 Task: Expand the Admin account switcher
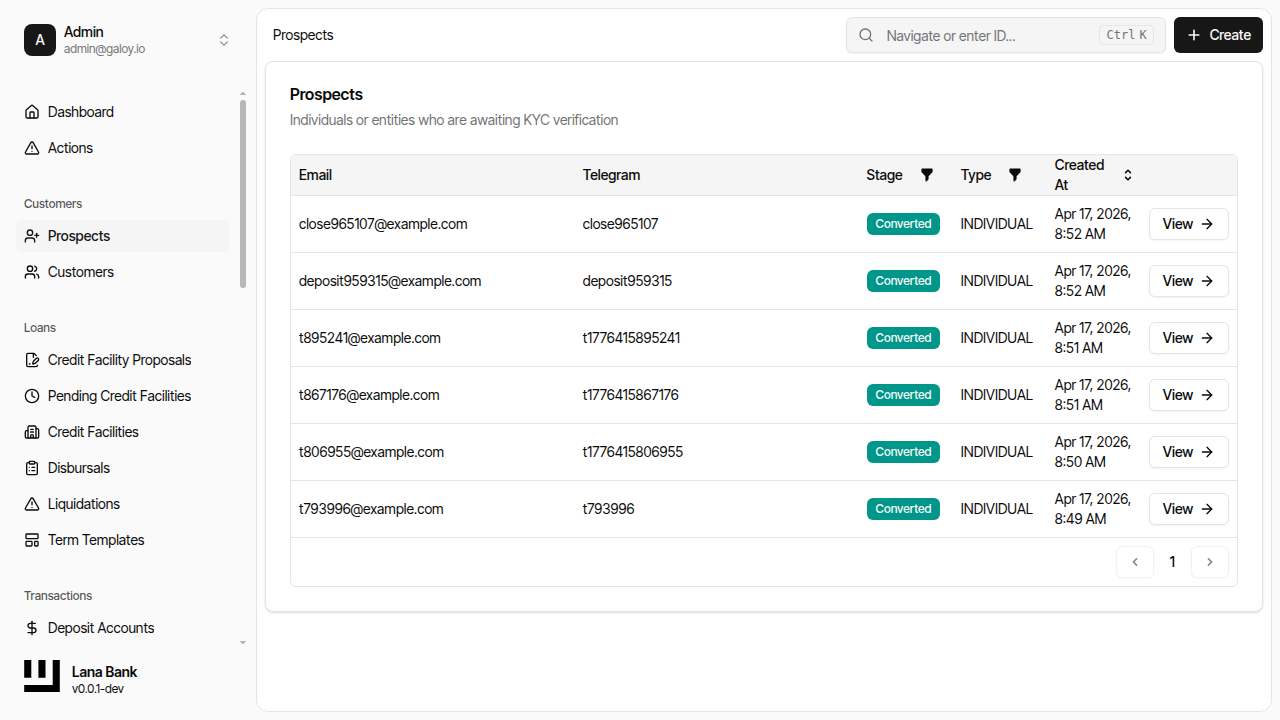pos(224,40)
